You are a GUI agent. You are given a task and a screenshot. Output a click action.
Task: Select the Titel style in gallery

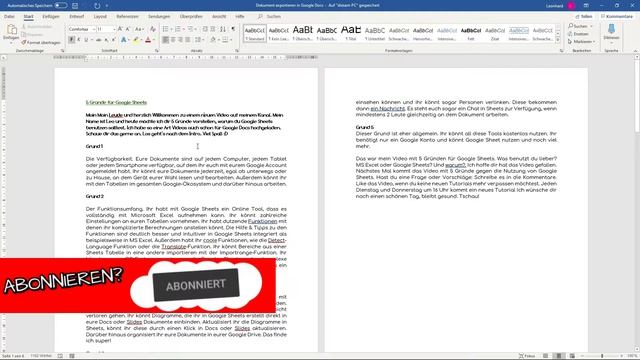pyautogui.click(x=351, y=33)
